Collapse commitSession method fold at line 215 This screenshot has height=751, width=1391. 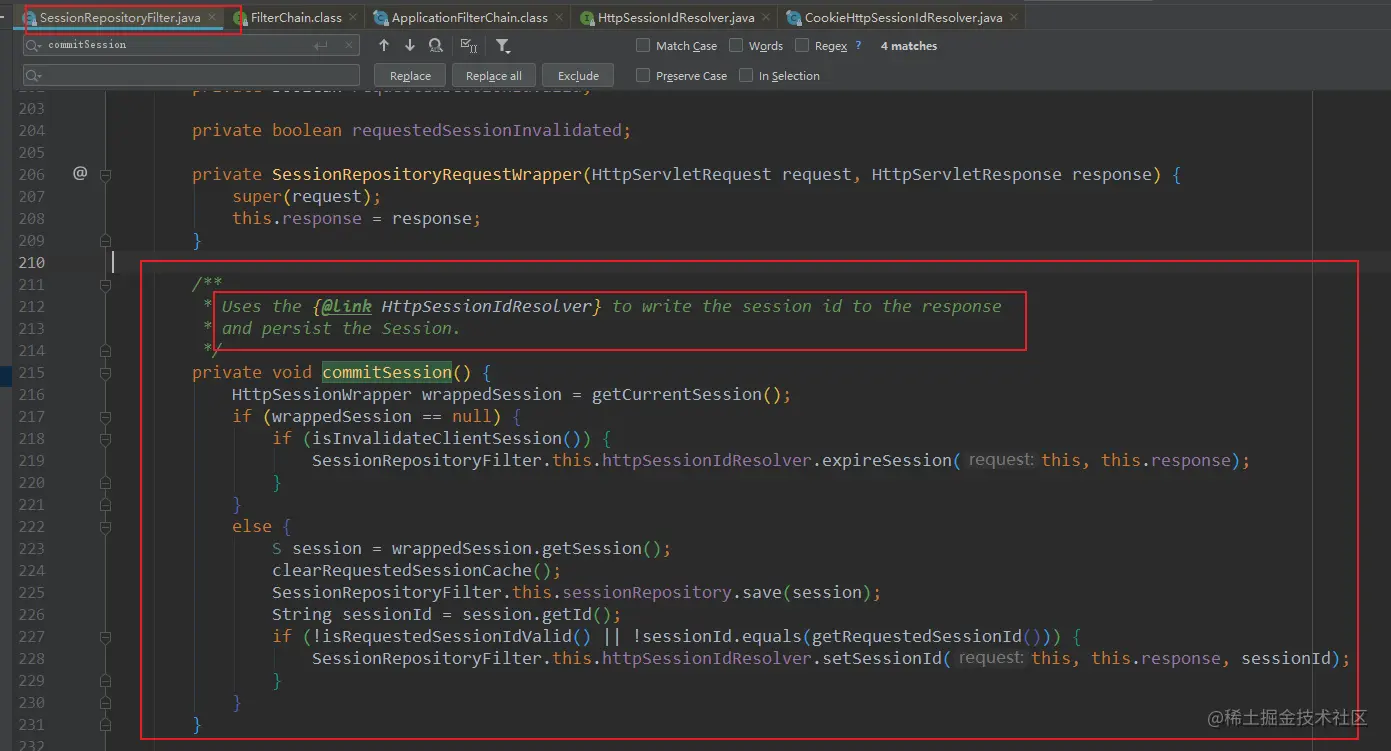pyautogui.click(x=105, y=372)
